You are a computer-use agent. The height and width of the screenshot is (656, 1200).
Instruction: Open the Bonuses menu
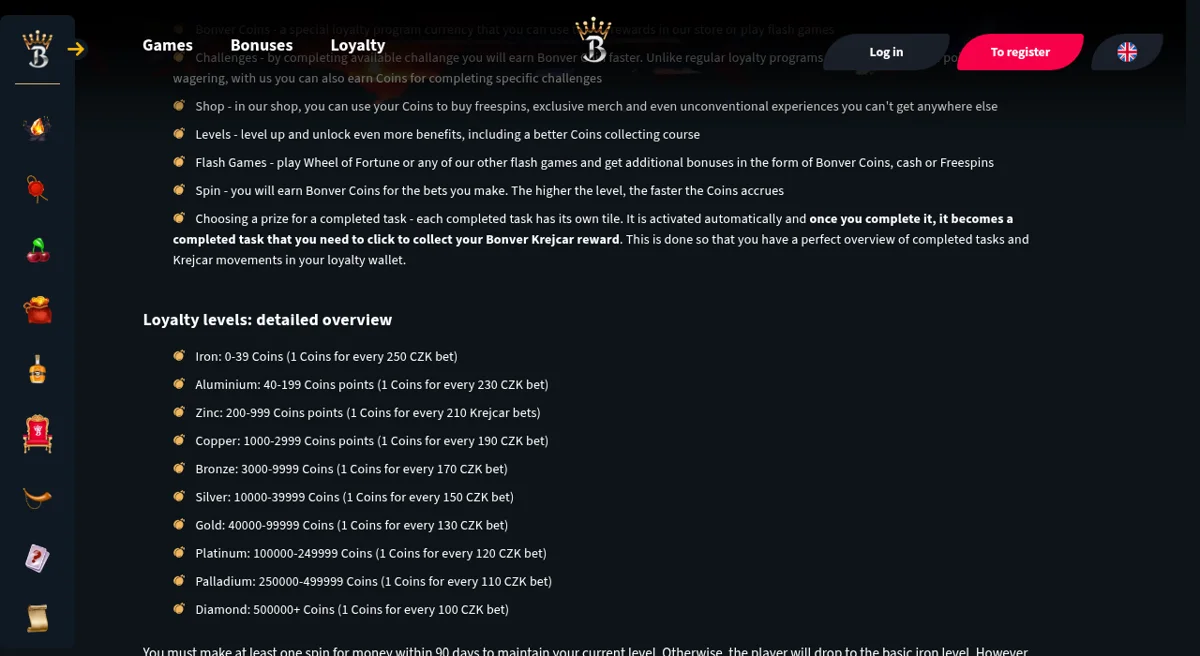point(261,45)
